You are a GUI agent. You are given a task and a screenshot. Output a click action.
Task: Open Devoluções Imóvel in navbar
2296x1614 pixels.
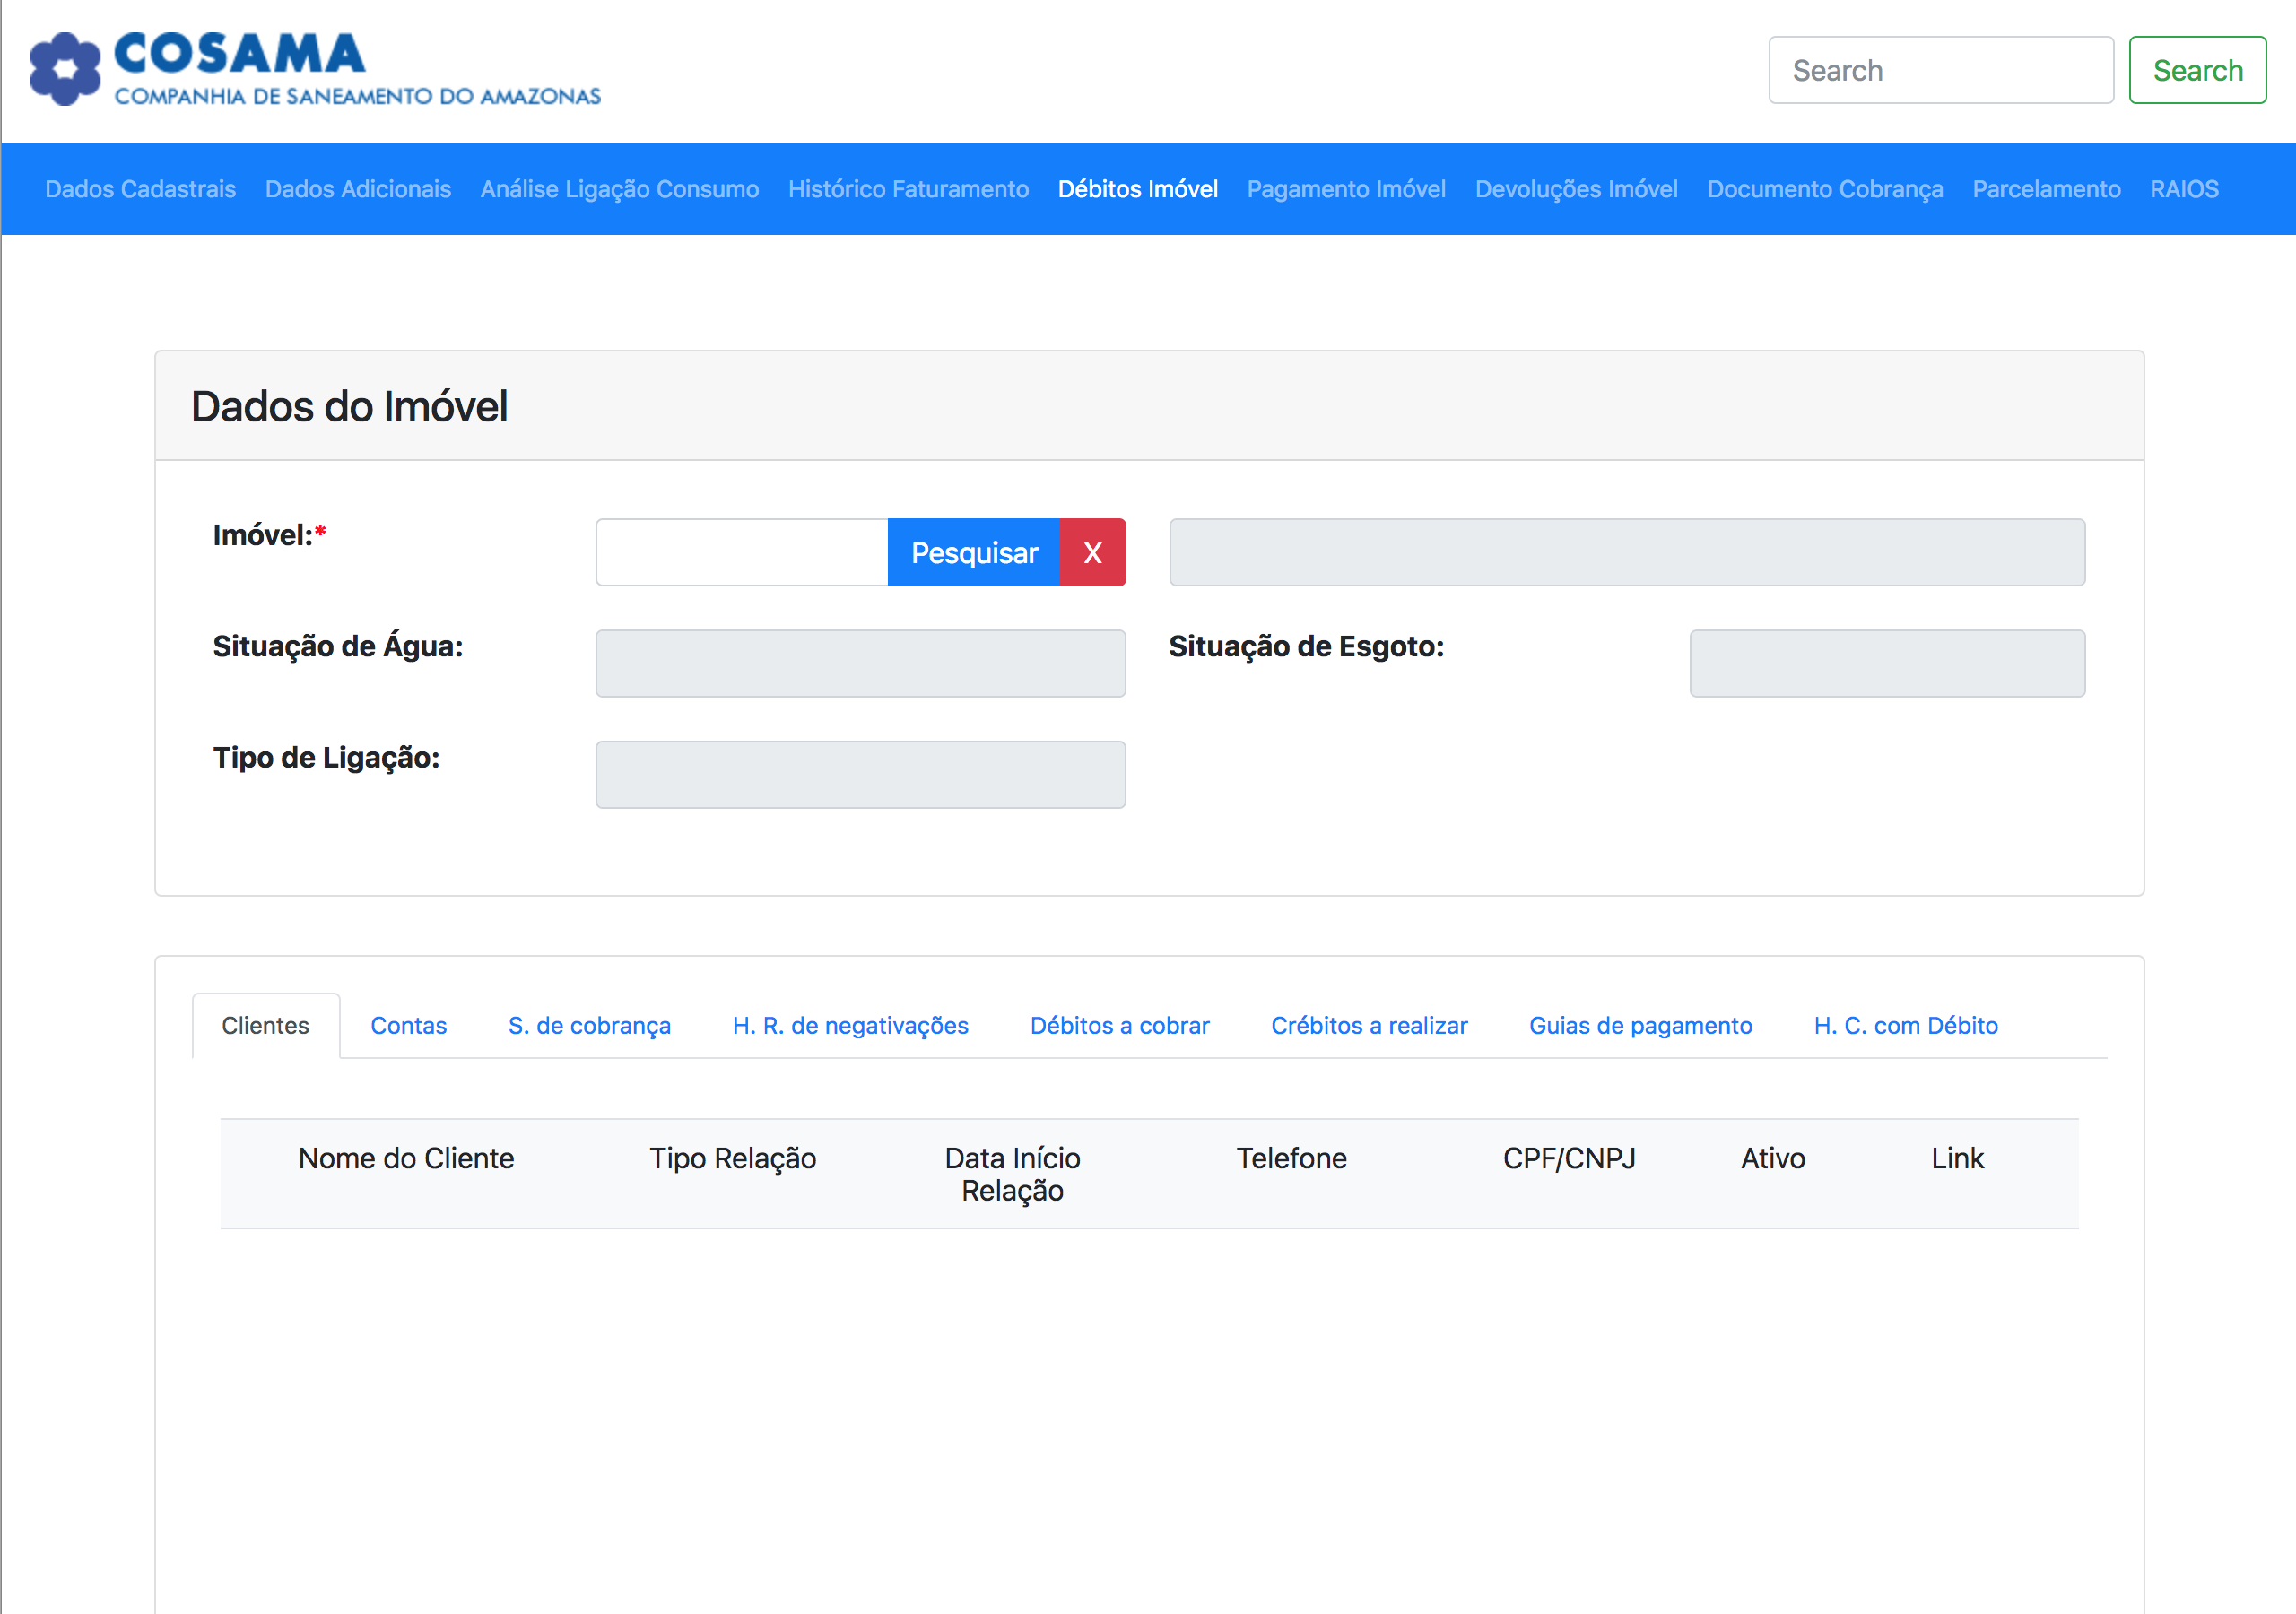1576,189
